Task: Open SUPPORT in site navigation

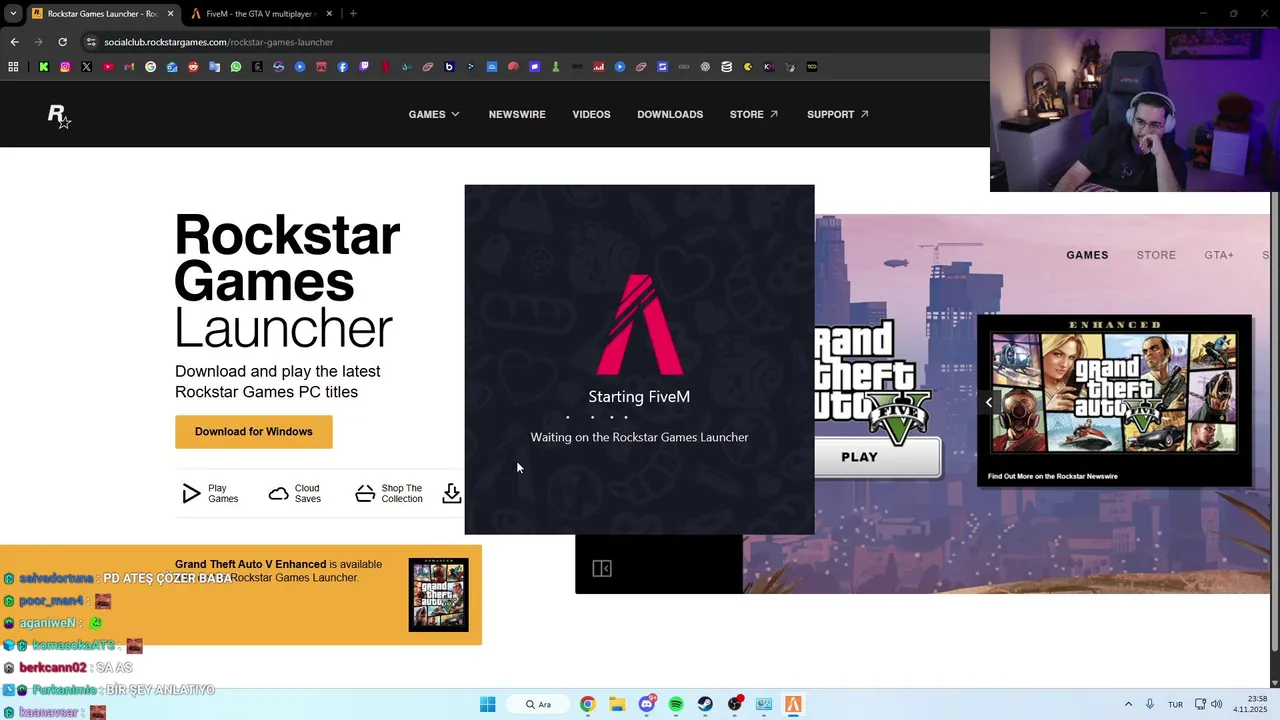Action: pyautogui.click(x=838, y=114)
